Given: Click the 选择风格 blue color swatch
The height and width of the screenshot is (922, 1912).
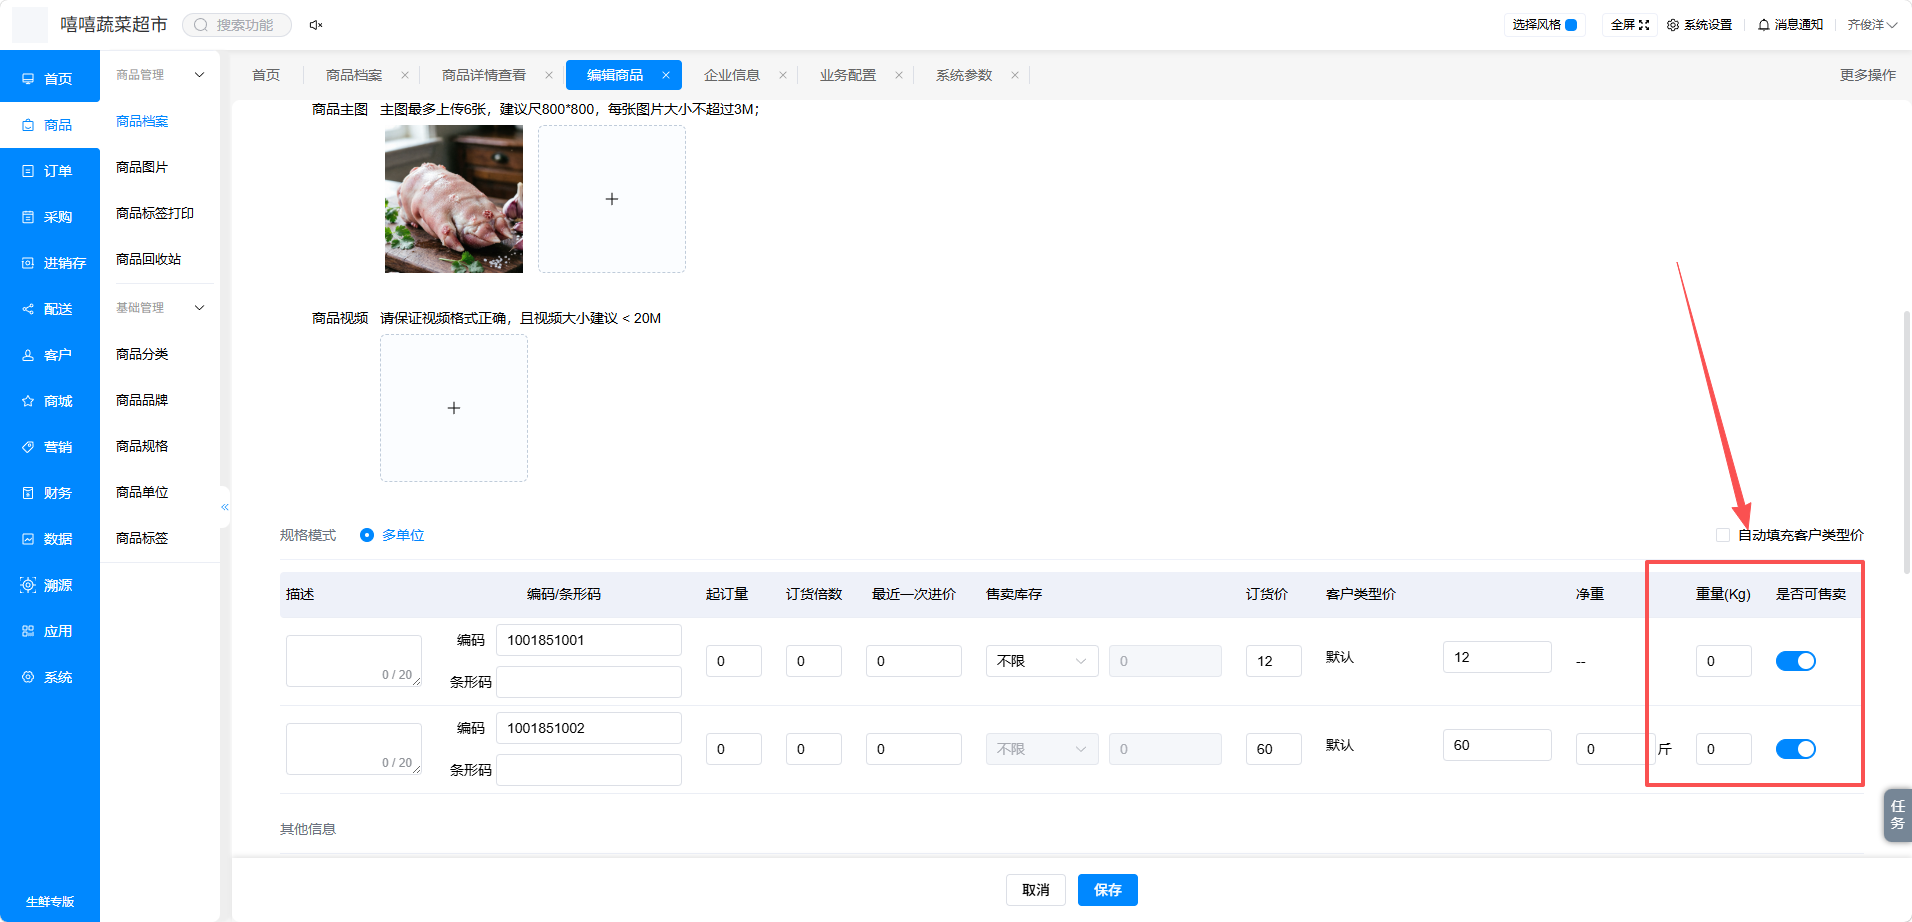Looking at the screenshot, I should pyautogui.click(x=1571, y=25).
